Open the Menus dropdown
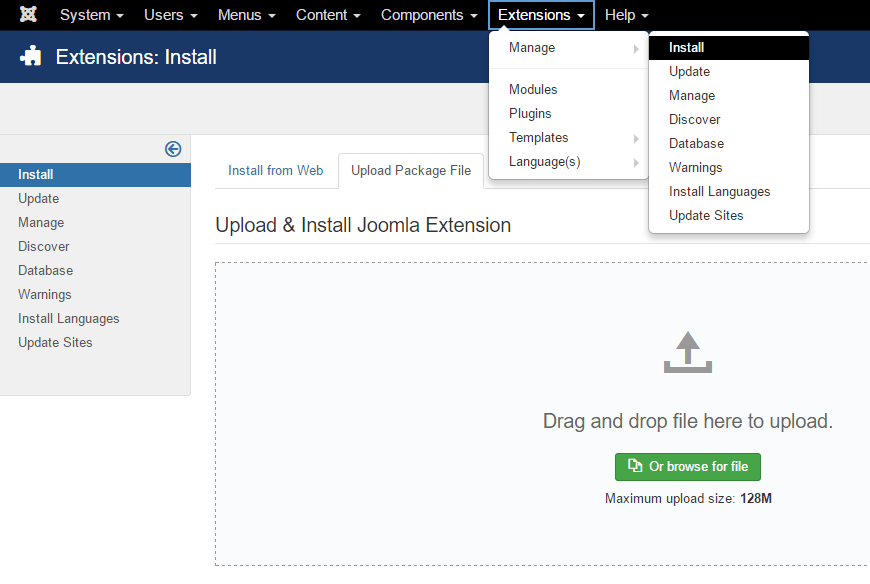Screen dimensions: 870x584 tap(246, 15)
